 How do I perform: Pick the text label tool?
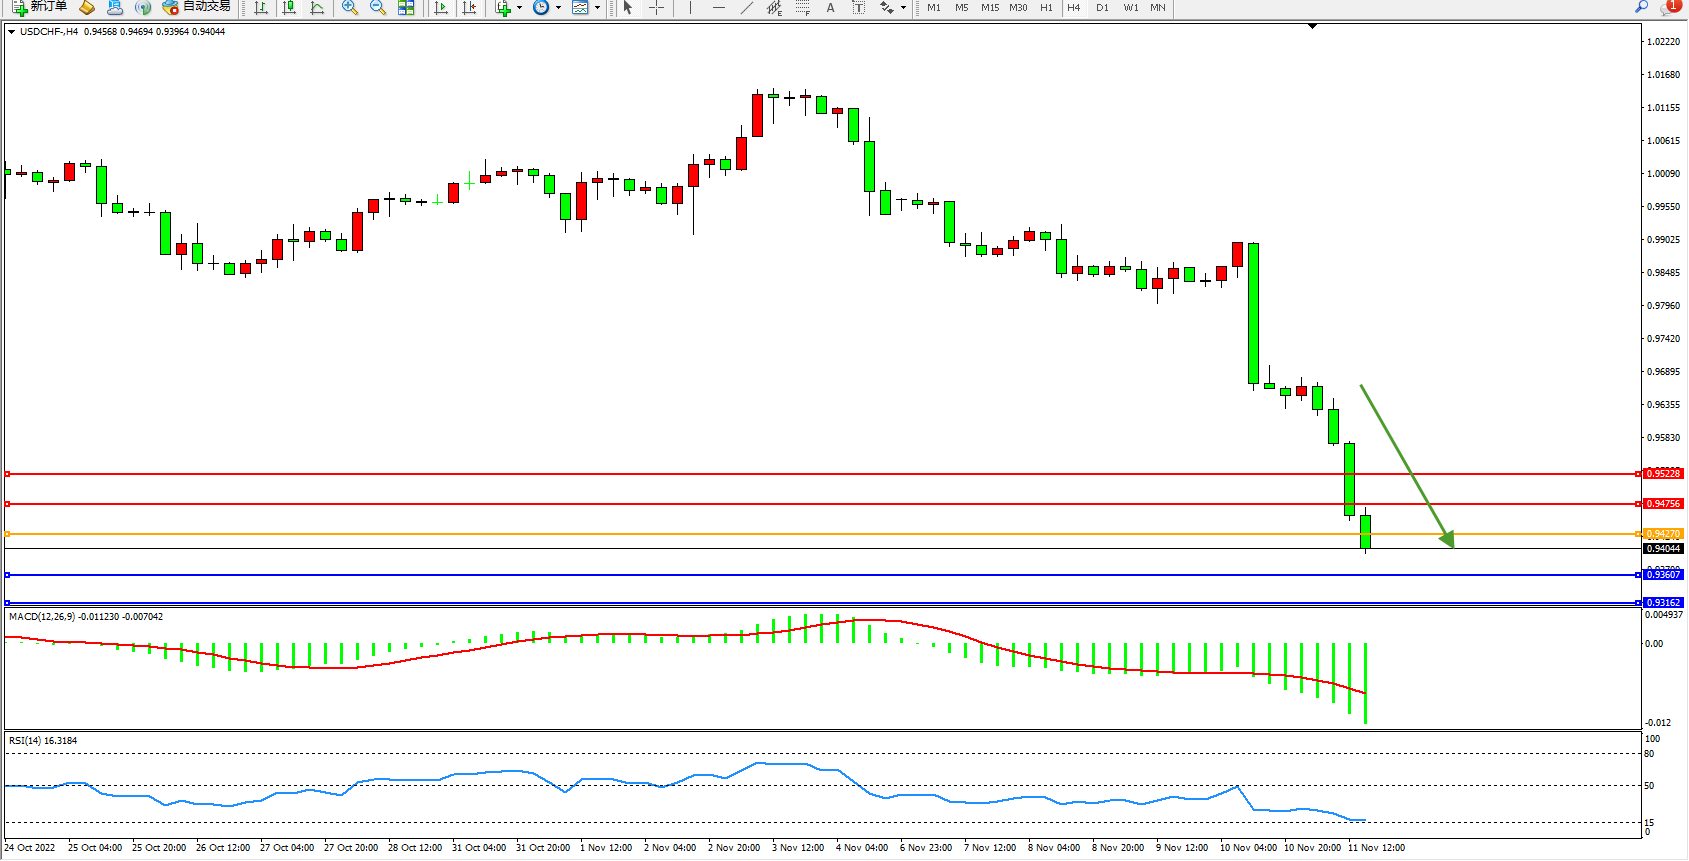tap(830, 7)
